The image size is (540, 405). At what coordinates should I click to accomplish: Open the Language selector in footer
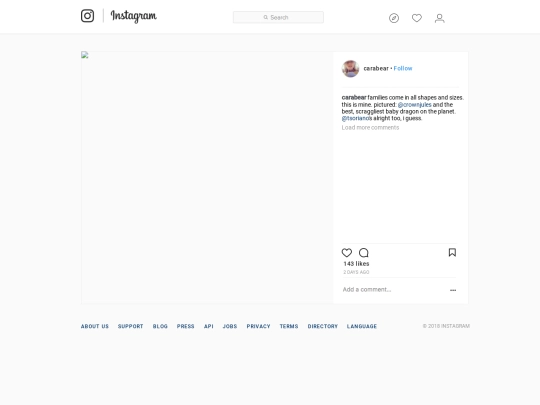tap(362, 326)
